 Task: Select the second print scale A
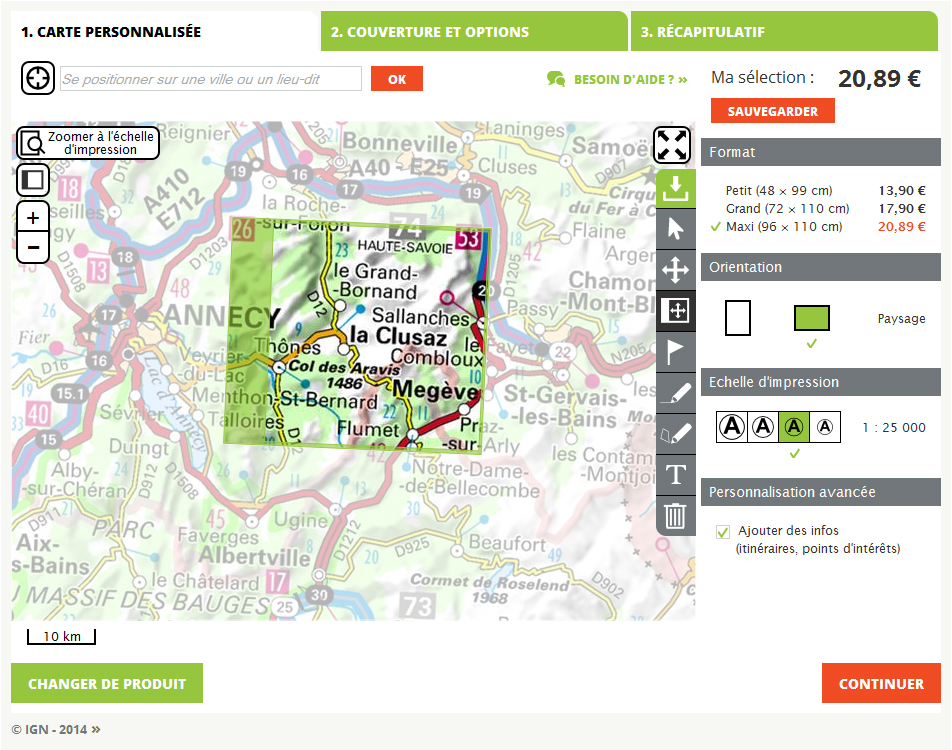763,427
